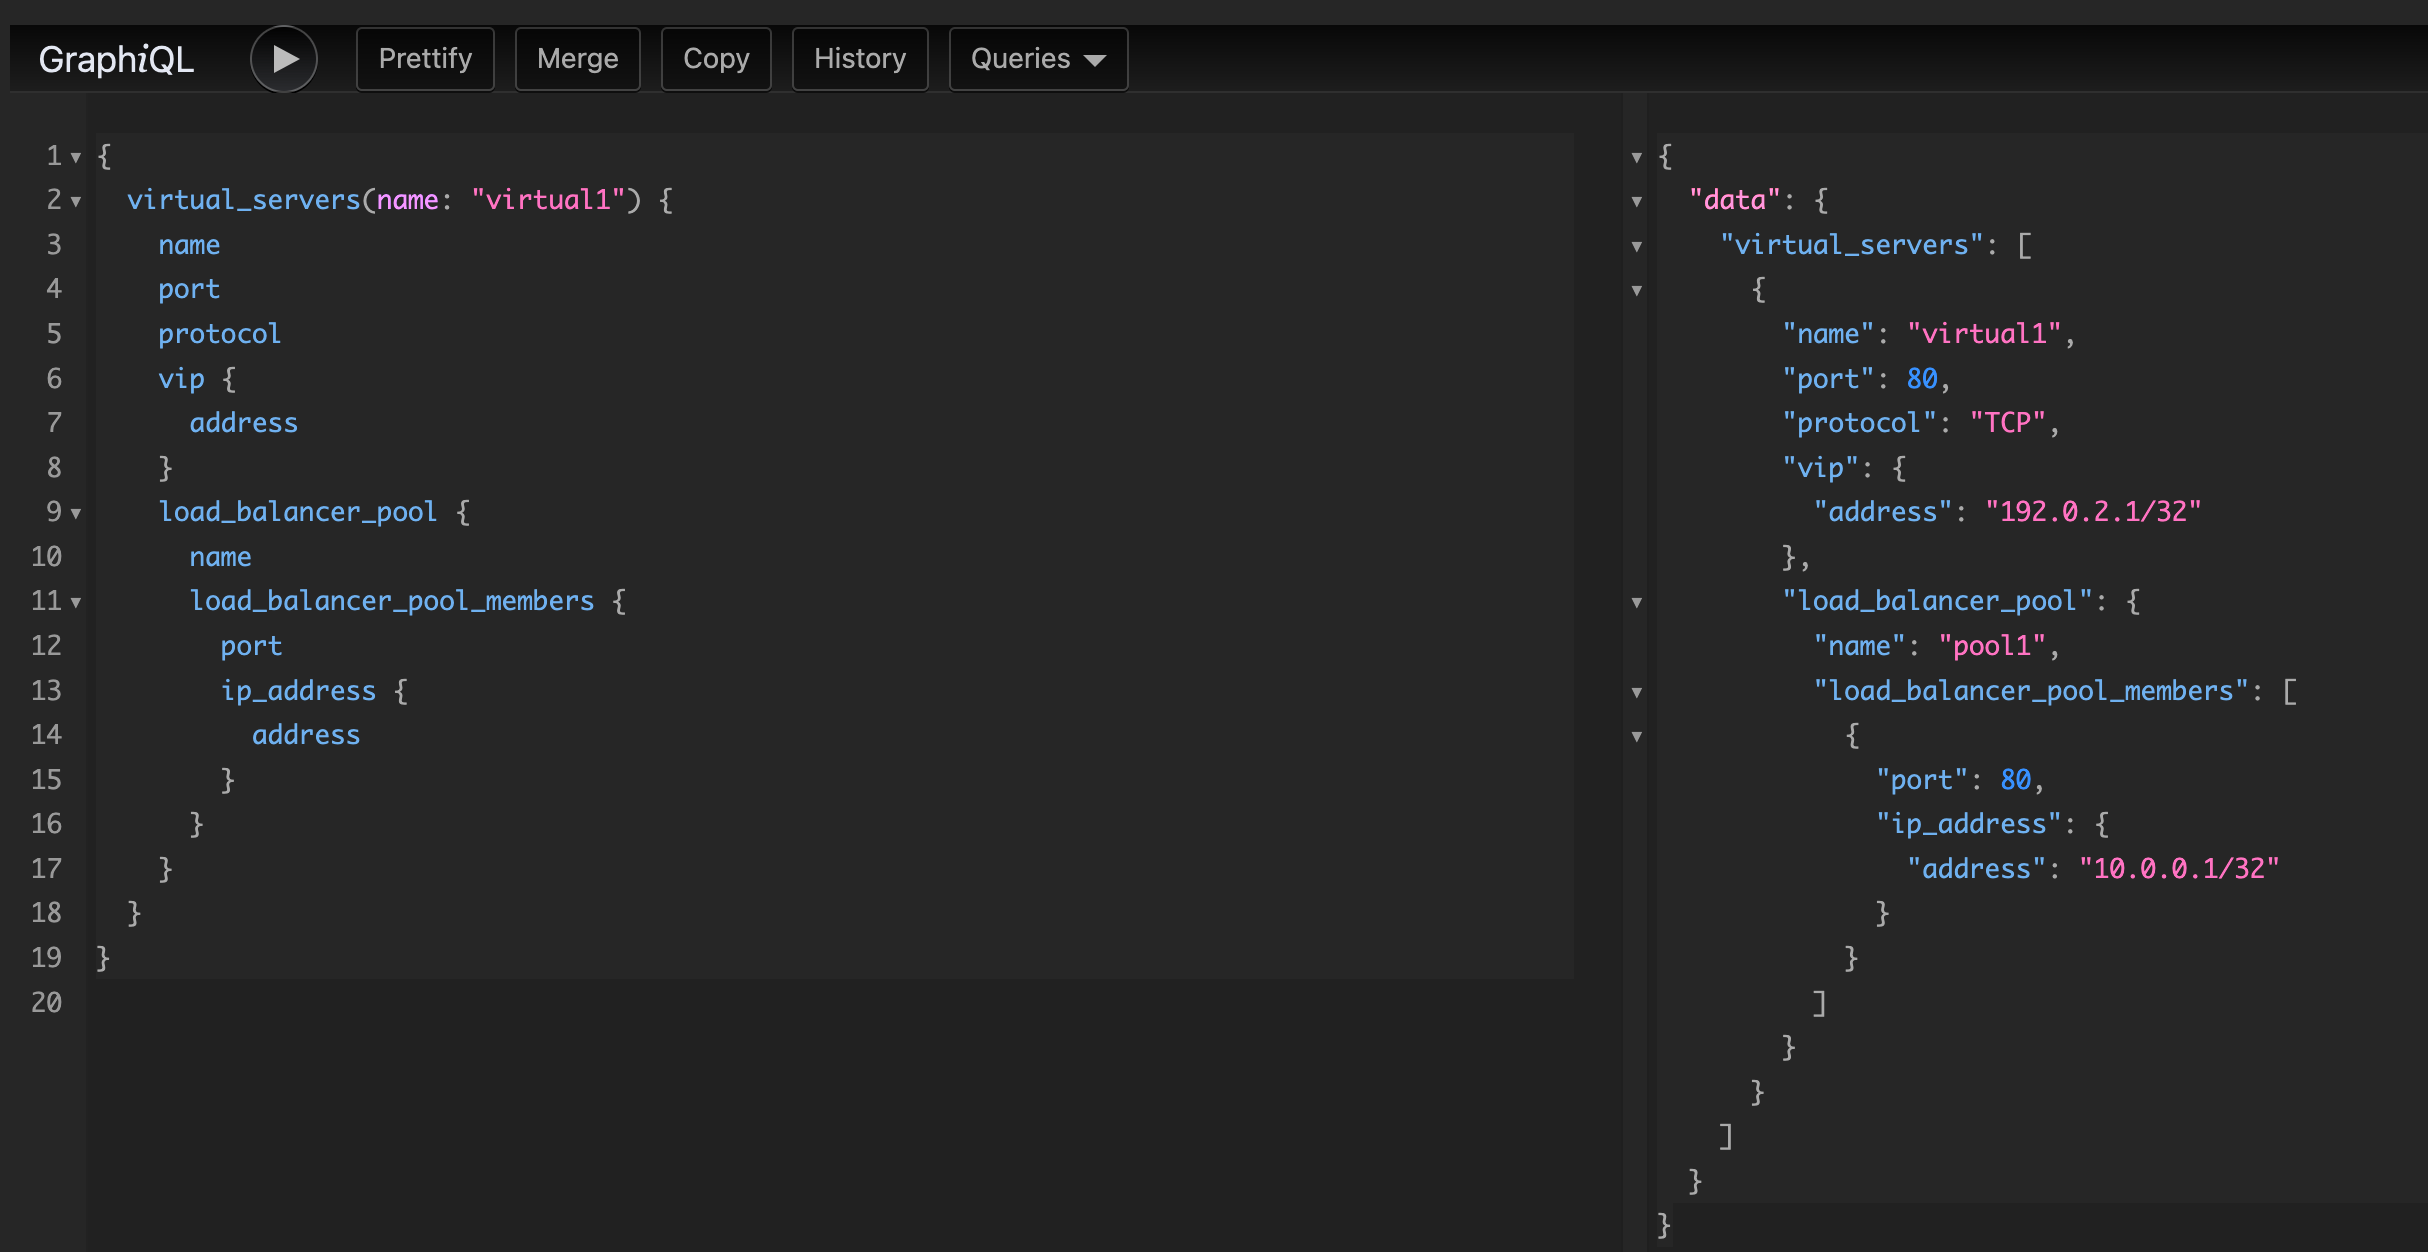Copy the query to clipboard

[x=716, y=59]
